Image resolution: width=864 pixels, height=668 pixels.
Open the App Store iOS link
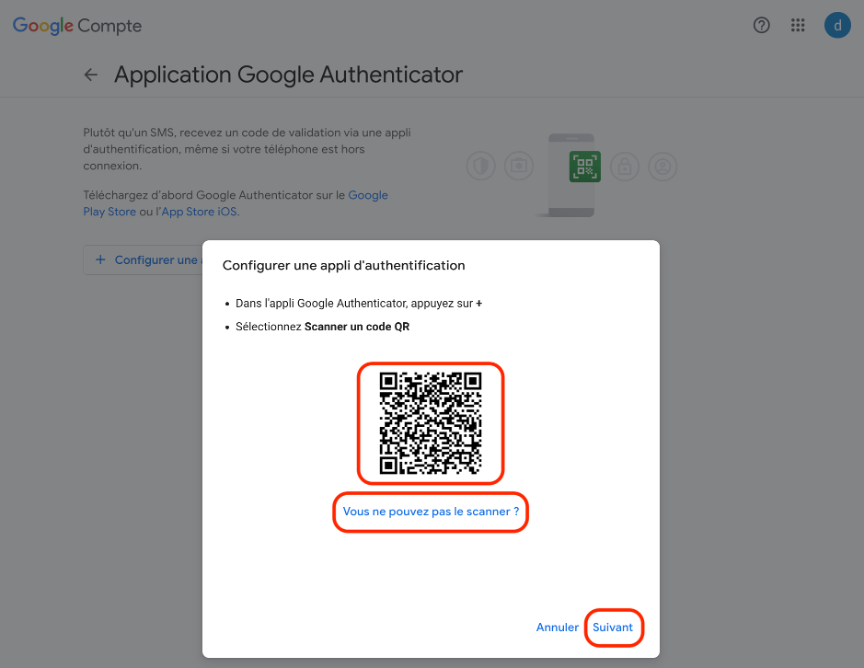(199, 212)
